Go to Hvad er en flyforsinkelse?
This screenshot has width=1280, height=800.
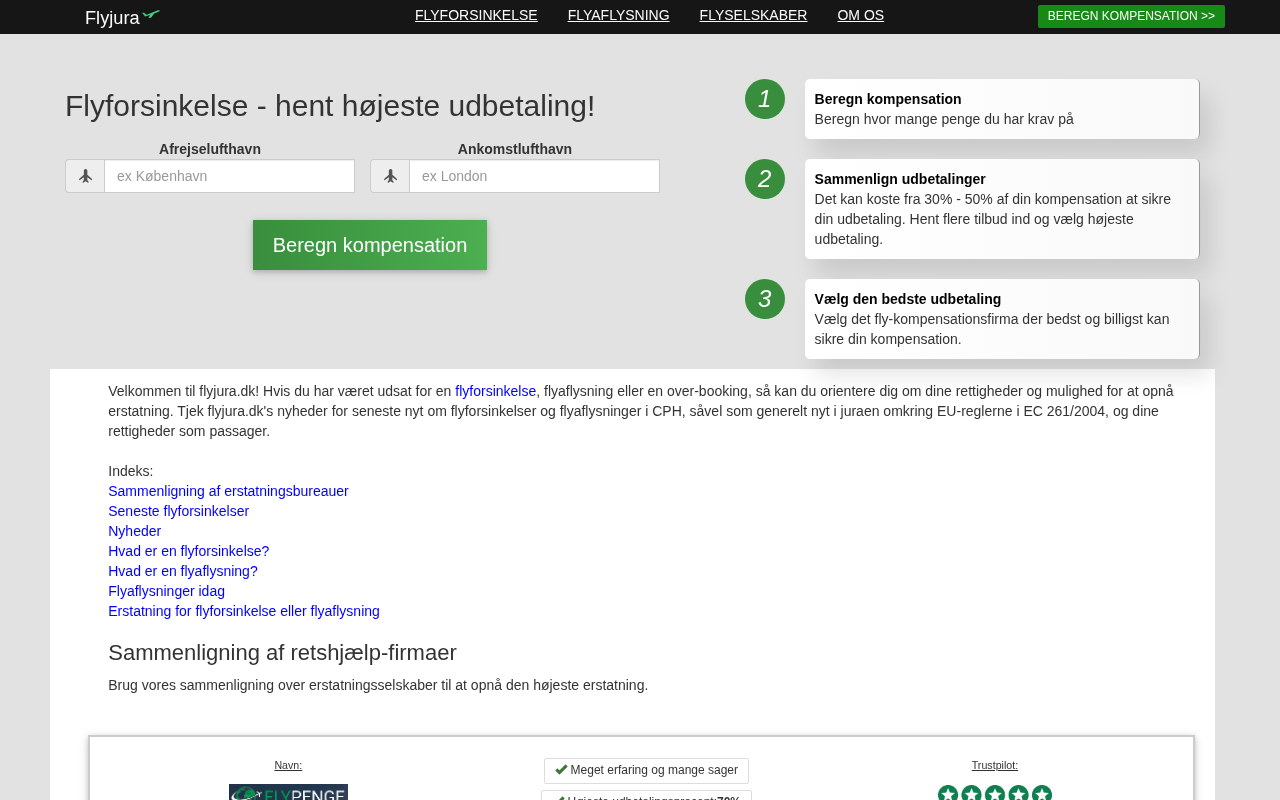tap(189, 551)
